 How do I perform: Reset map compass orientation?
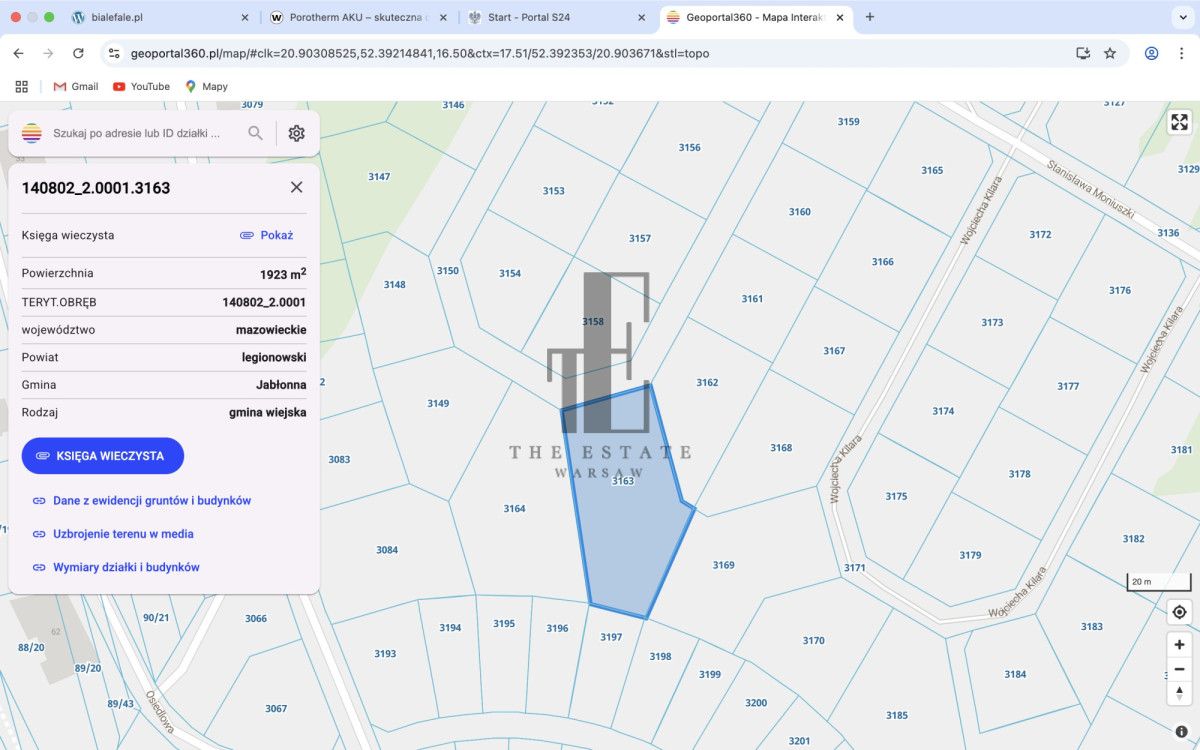[1179, 692]
